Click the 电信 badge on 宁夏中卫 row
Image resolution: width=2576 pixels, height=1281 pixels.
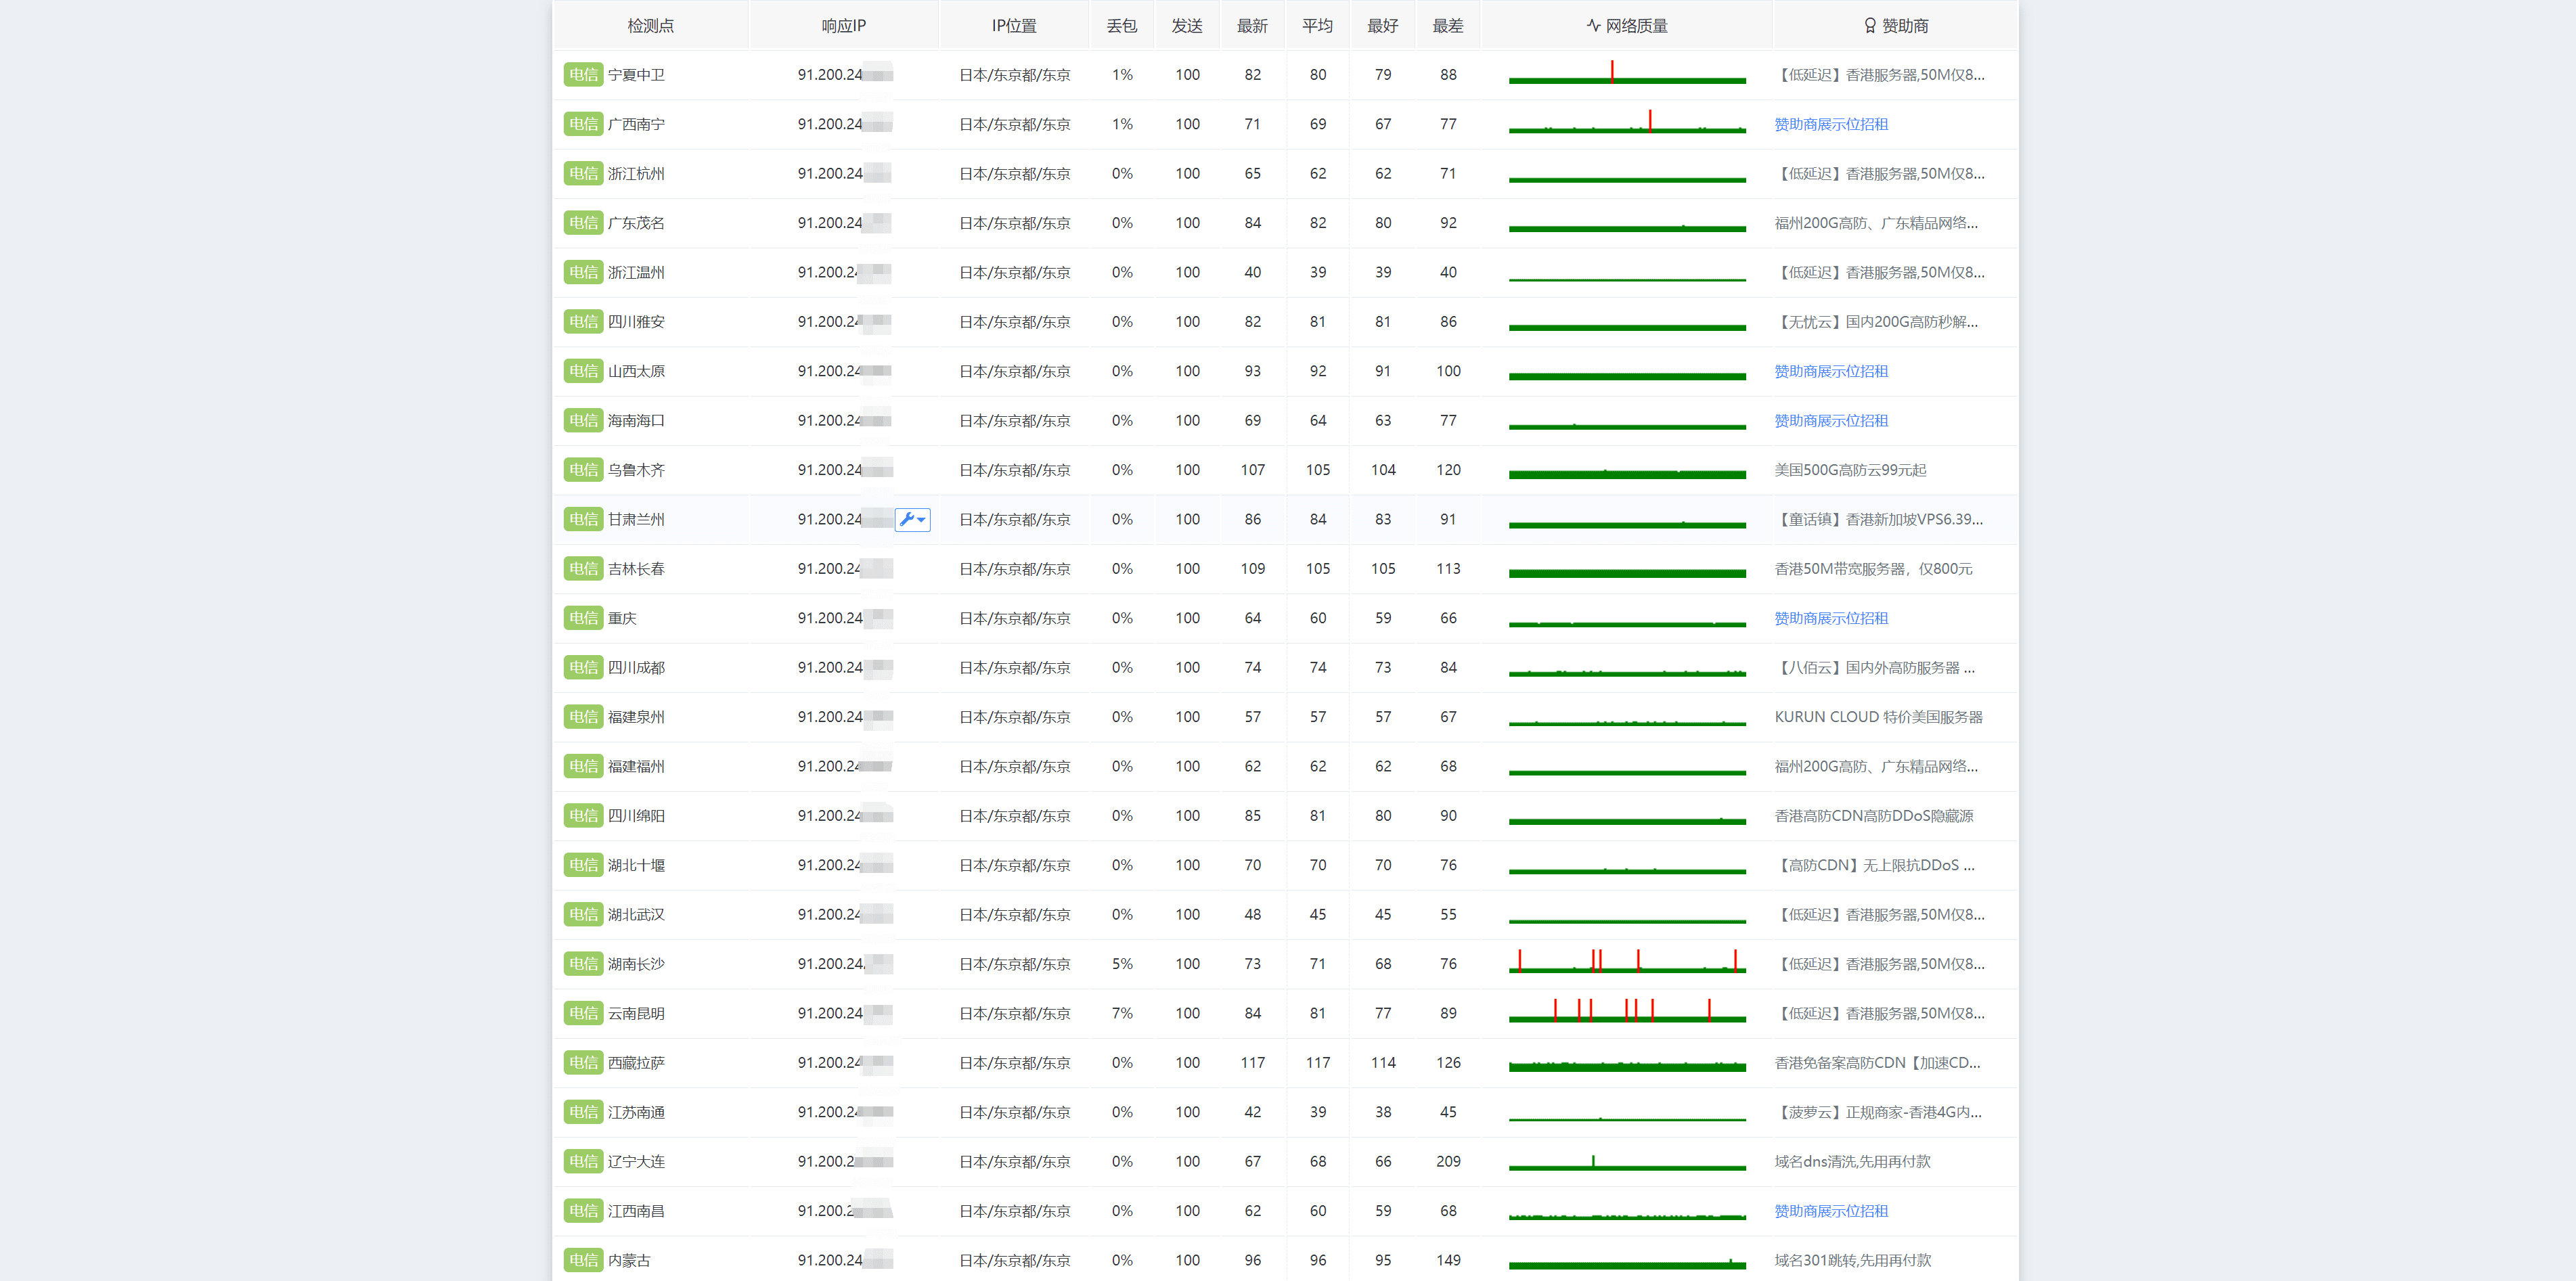(x=583, y=75)
